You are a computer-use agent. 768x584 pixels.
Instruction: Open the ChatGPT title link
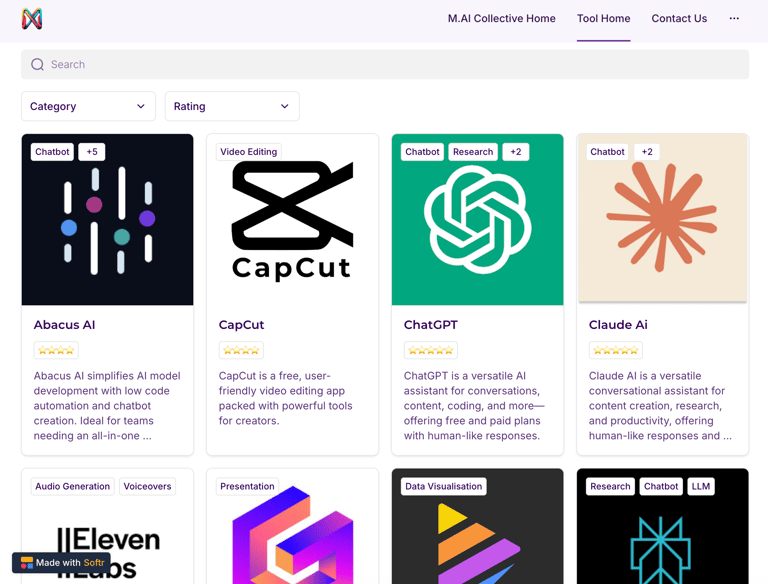click(431, 325)
